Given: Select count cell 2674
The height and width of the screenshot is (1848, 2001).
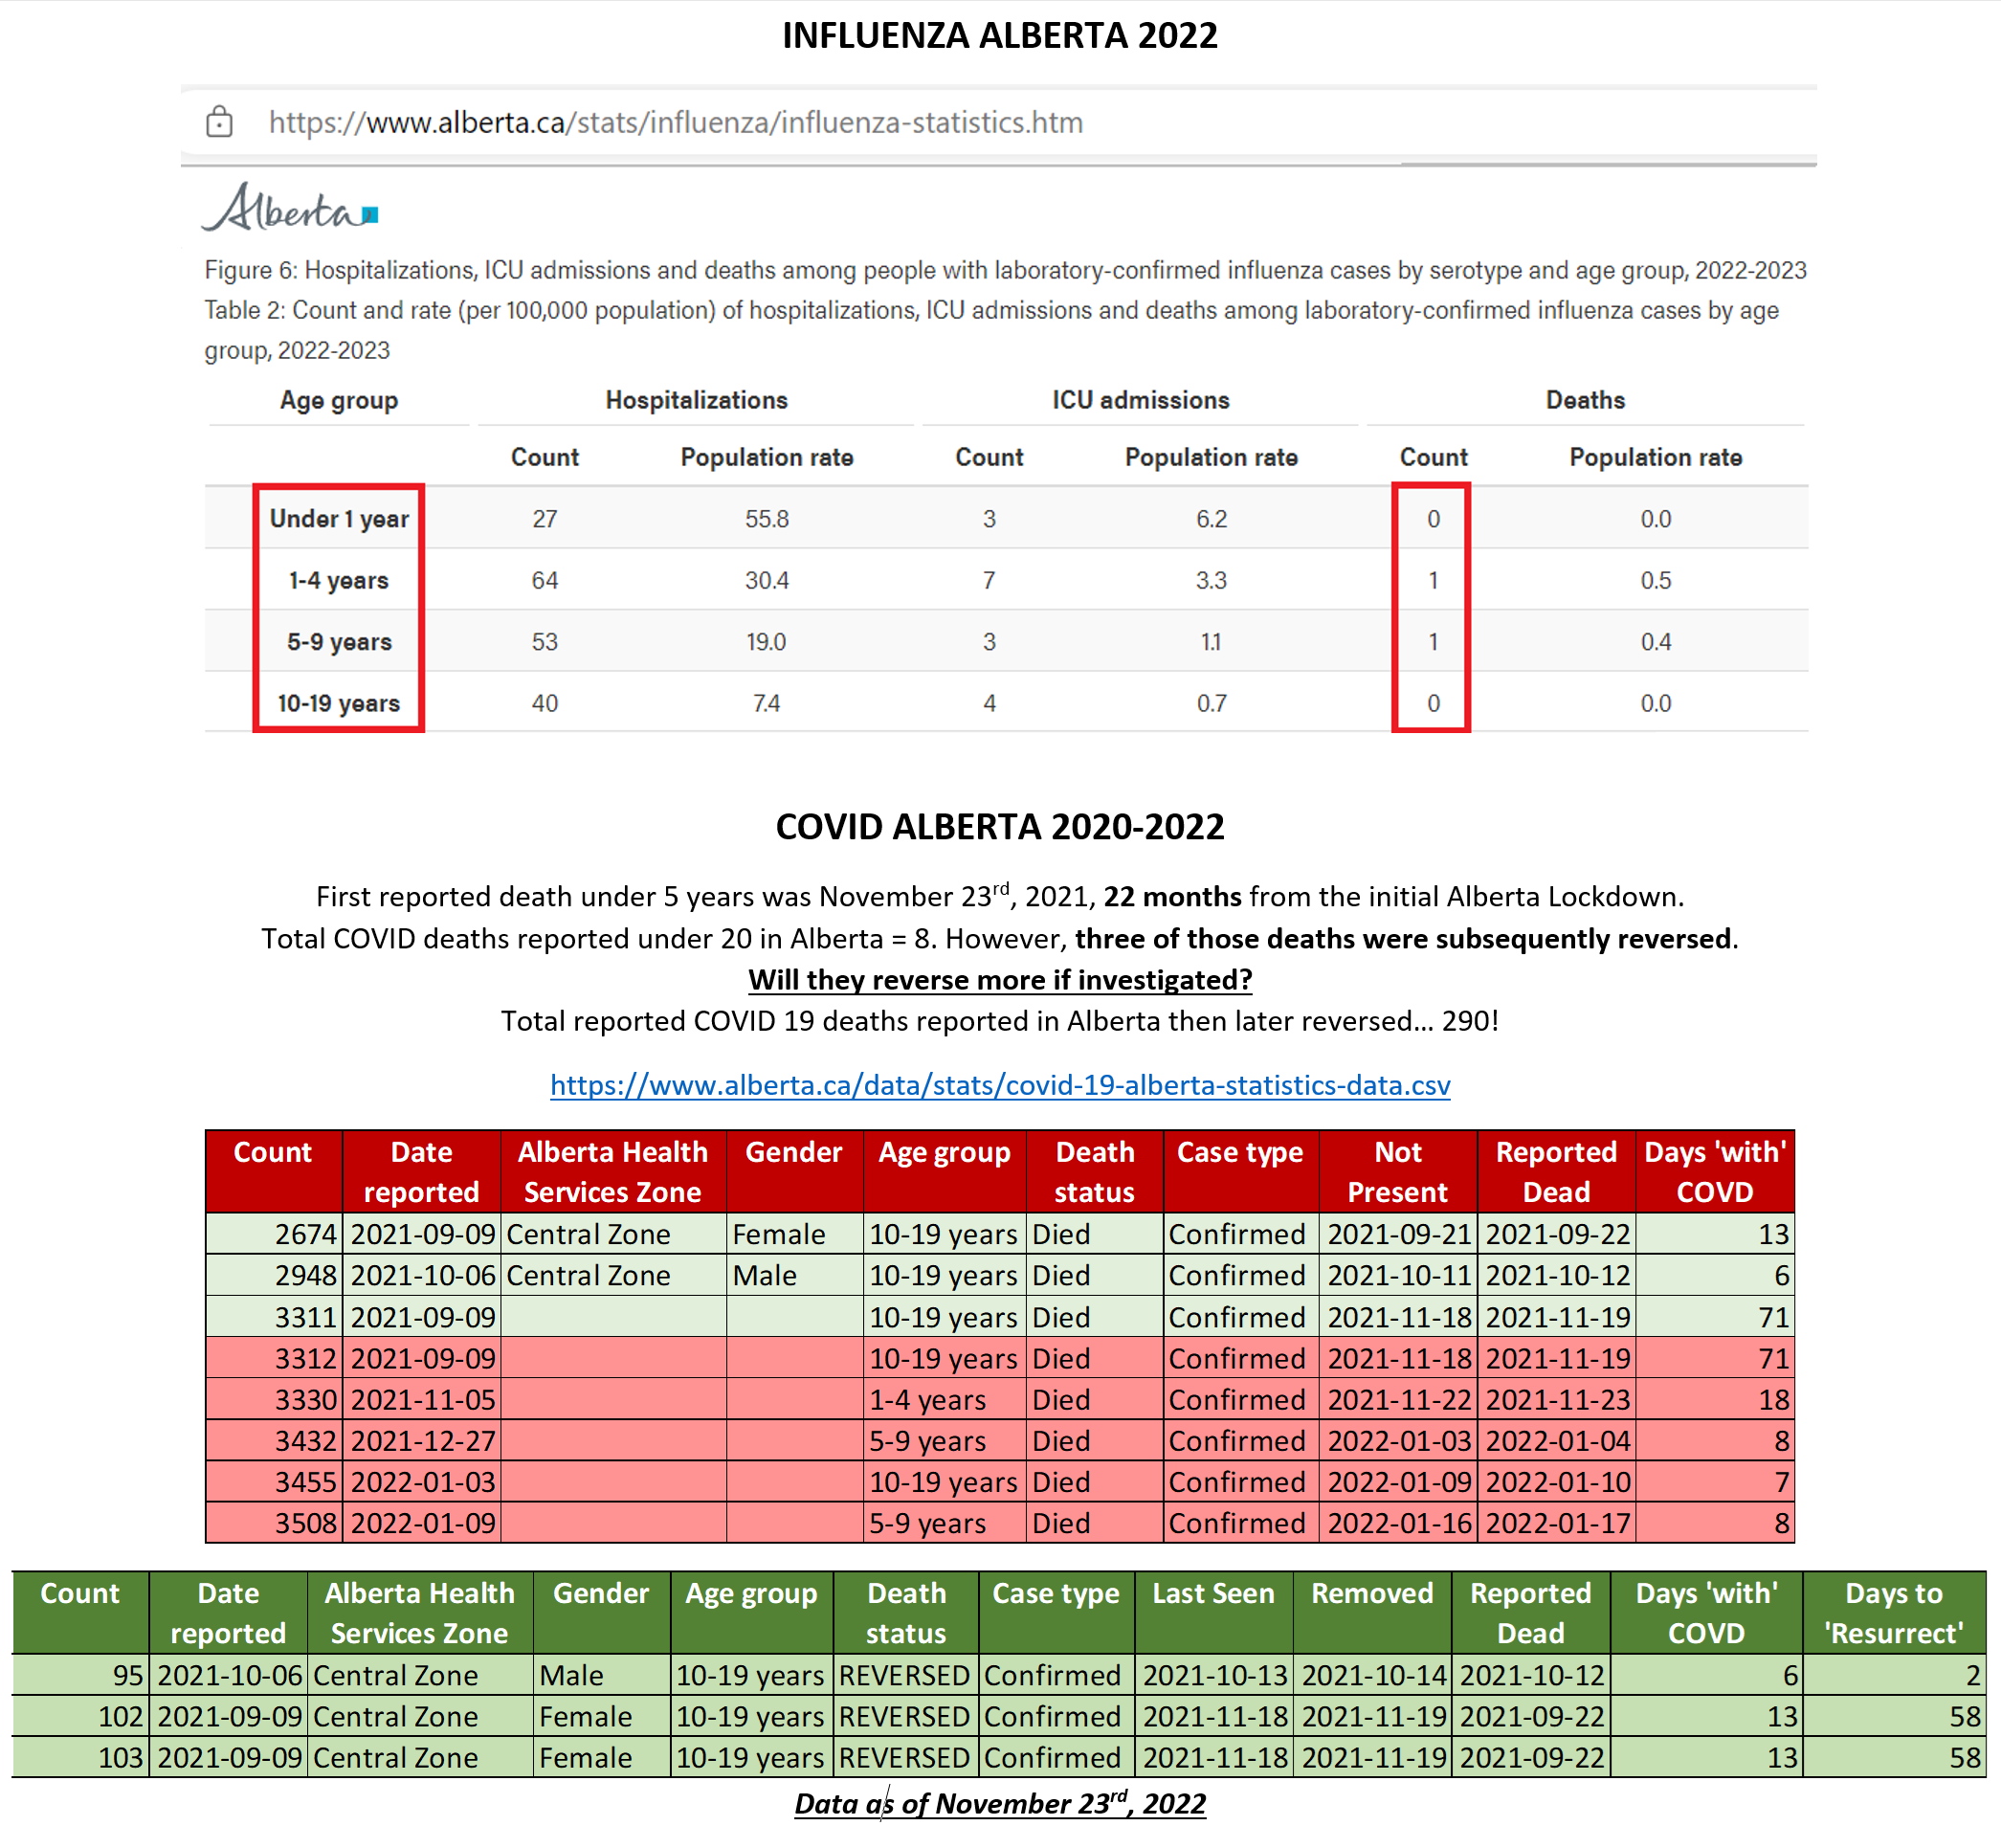Looking at the screenshot, I should point(274,1234).
